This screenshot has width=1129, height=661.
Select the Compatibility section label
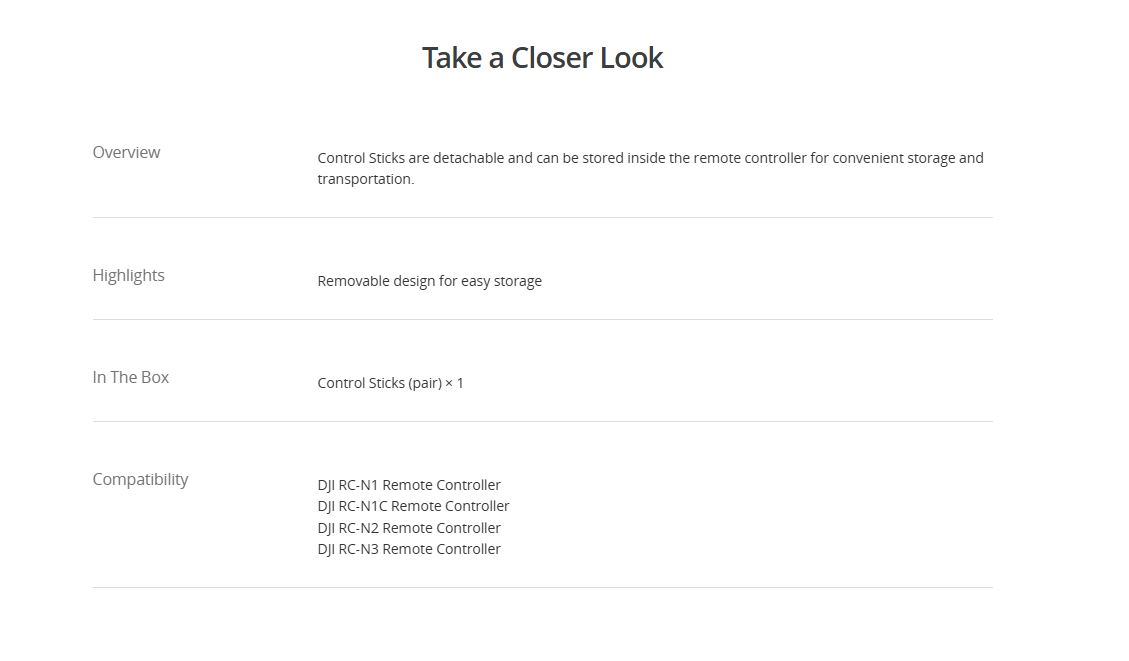pyautogui.click(x=140, y=479)
